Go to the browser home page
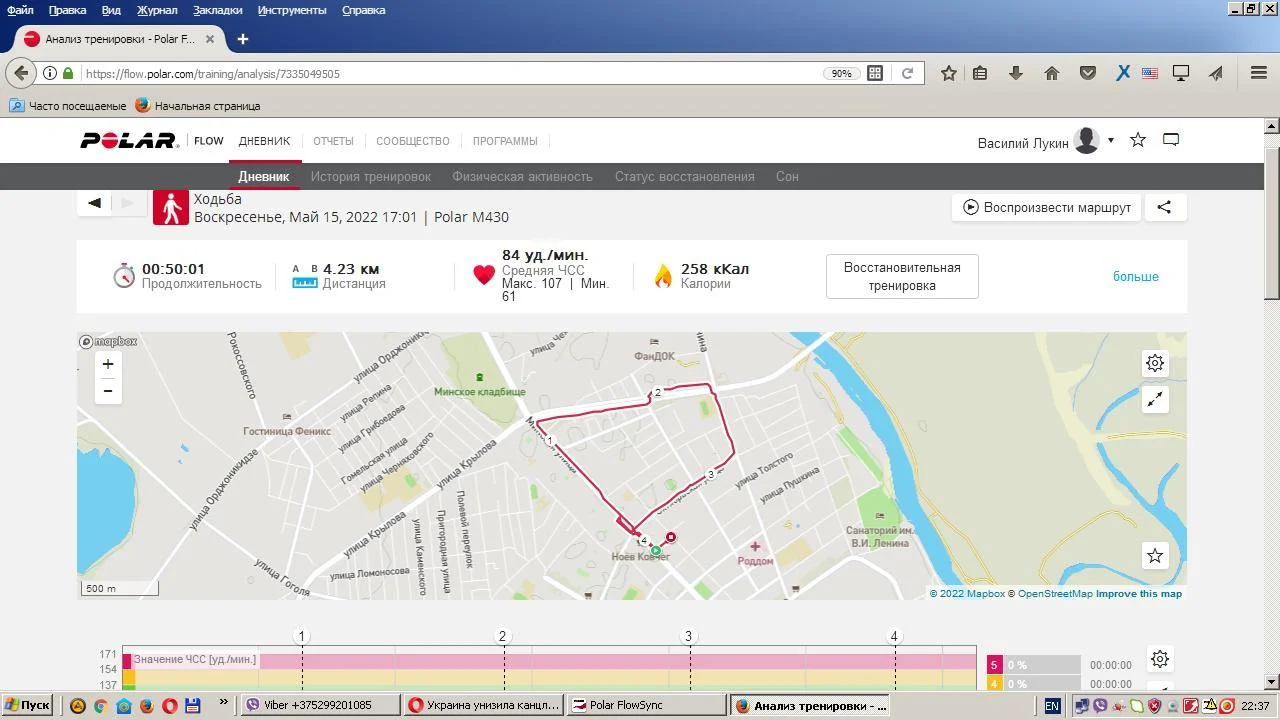Viewport: 1280px width, 720px height. 1052,73
